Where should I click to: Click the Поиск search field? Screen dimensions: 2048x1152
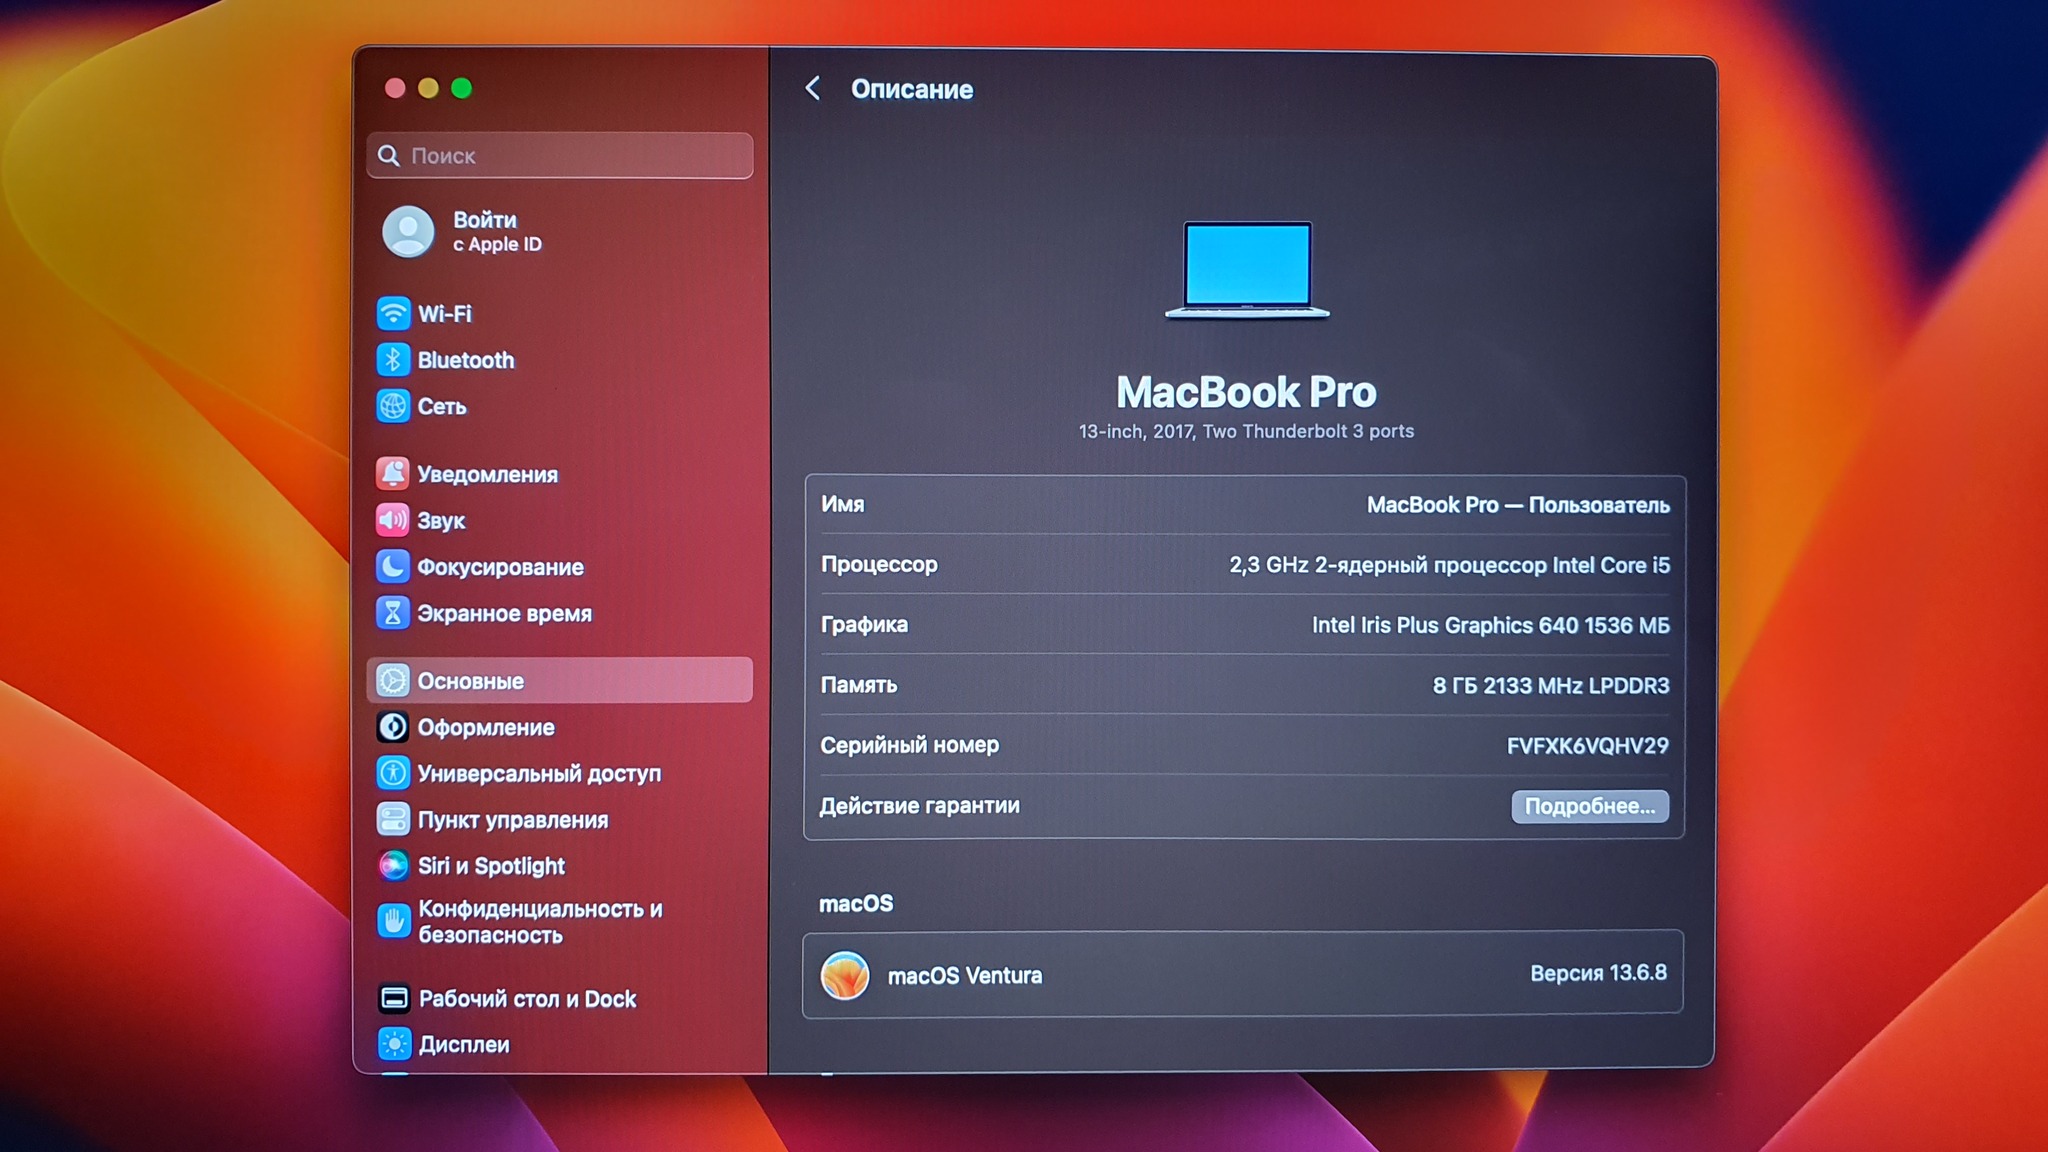coord(560,156)
